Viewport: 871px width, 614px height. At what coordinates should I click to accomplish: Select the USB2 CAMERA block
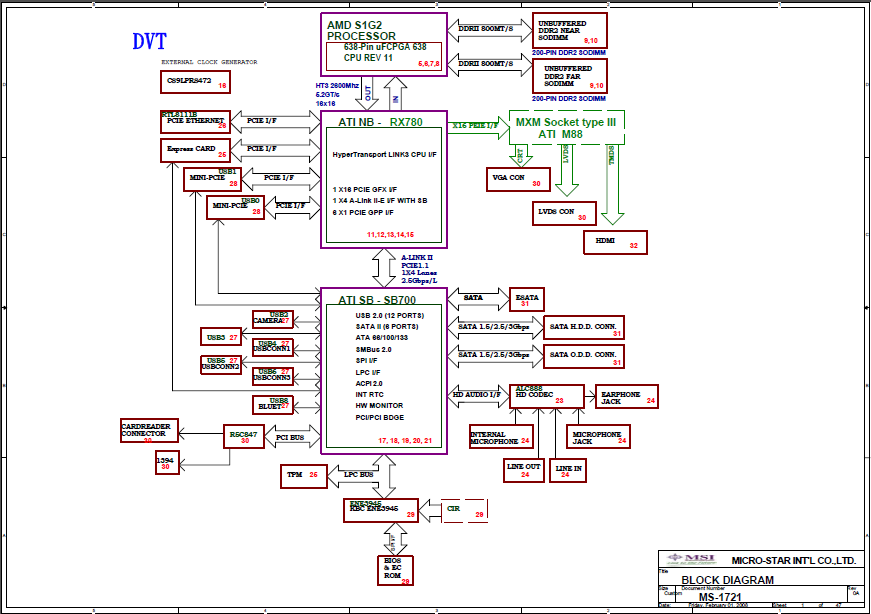tap(273, 320)
